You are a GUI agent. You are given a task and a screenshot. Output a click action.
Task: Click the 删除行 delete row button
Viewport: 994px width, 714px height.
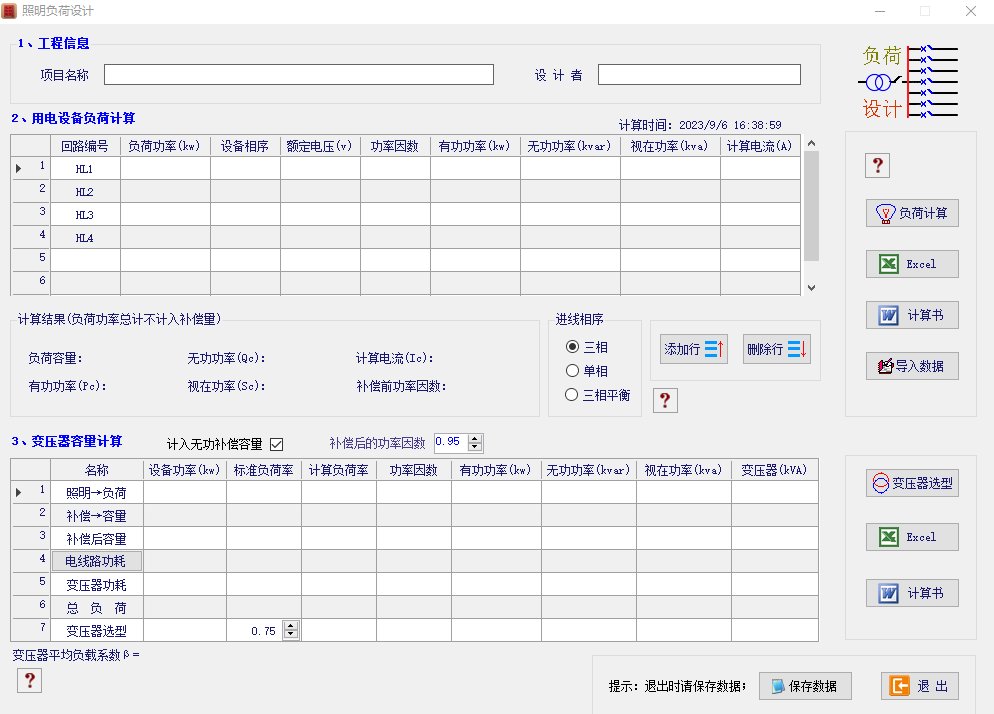point(777,349)
